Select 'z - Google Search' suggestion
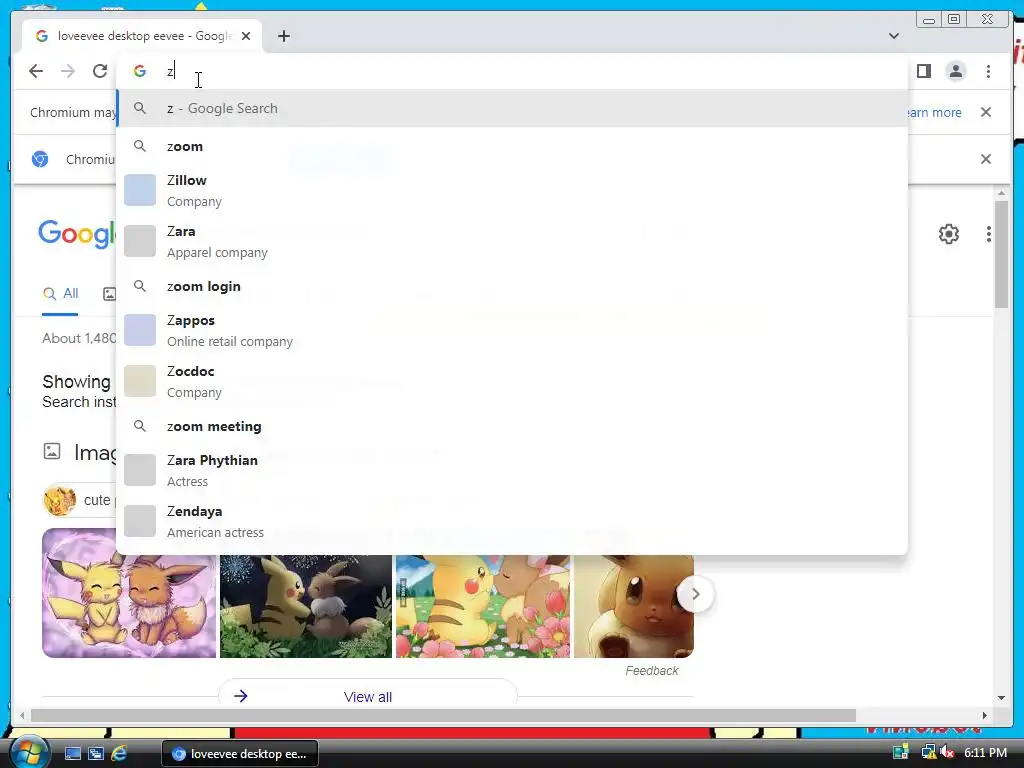This screenshot has width=1024, height=768. [513, 108]
